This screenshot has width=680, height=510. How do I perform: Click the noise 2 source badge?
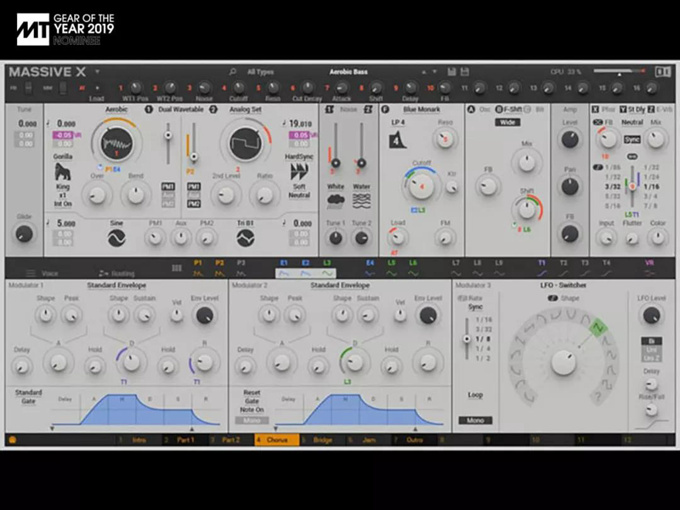coord(368,109)
